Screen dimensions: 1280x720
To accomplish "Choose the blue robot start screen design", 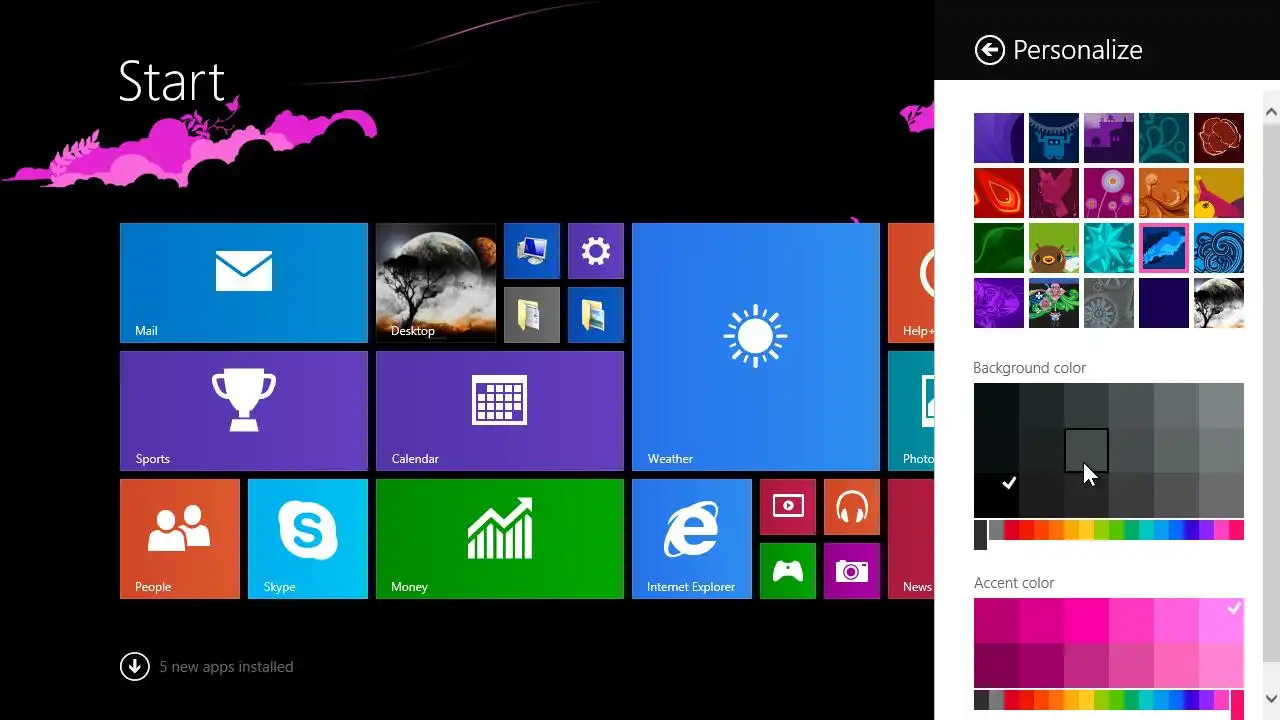I will tap(1054, 138).
